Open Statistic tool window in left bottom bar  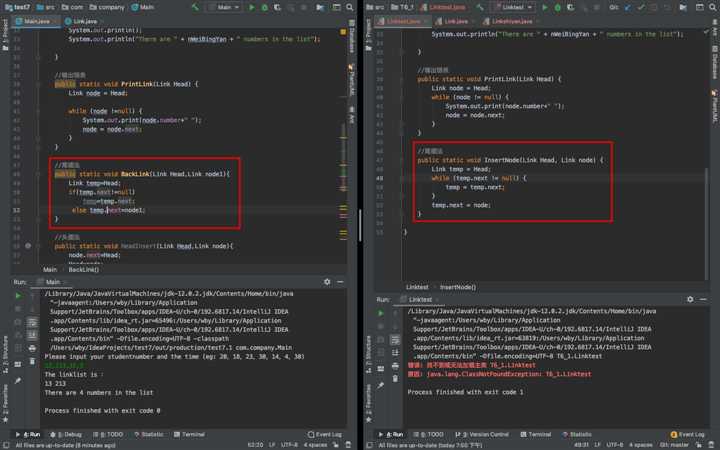149,434
